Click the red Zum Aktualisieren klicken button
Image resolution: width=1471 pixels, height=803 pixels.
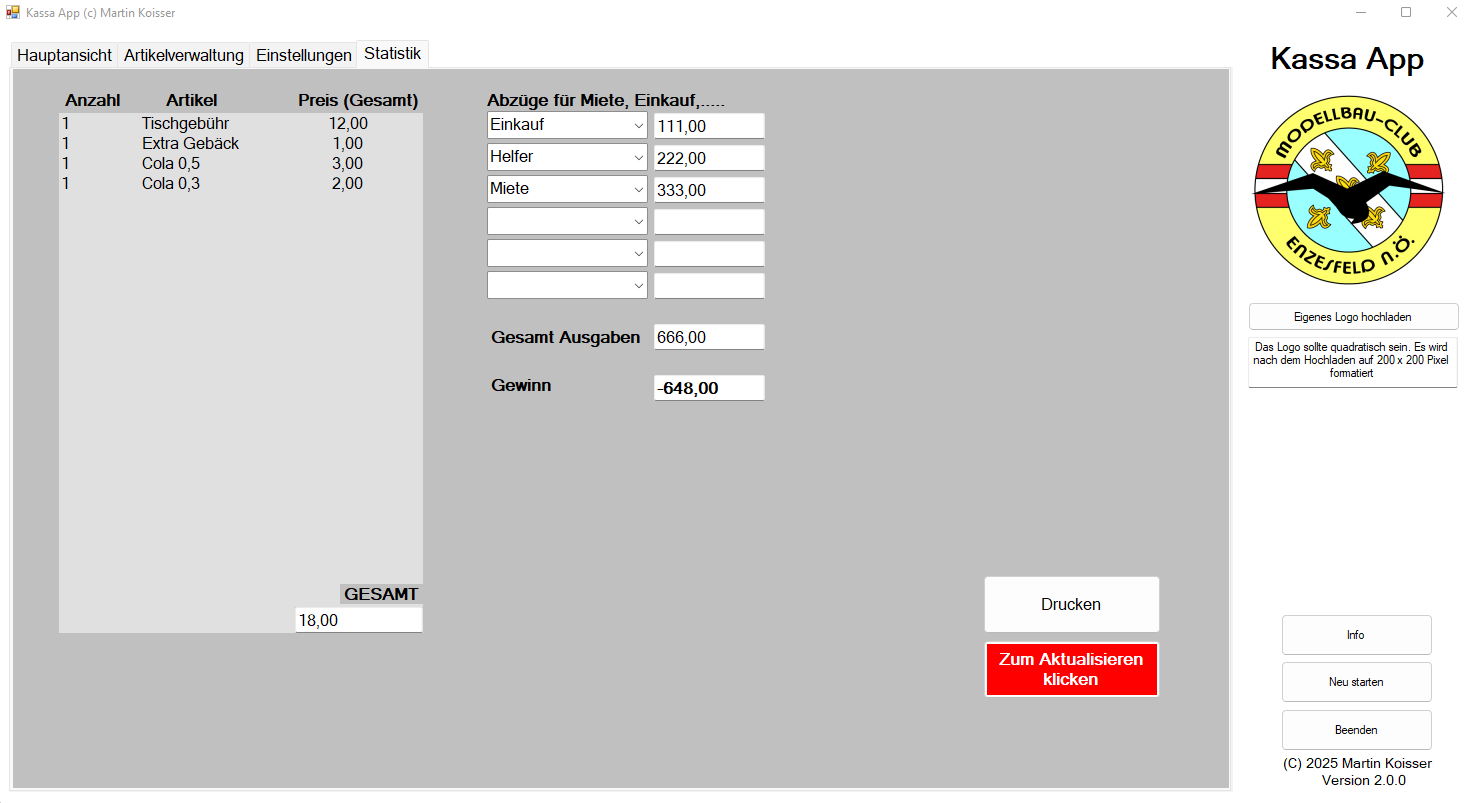coord(1071,669)
